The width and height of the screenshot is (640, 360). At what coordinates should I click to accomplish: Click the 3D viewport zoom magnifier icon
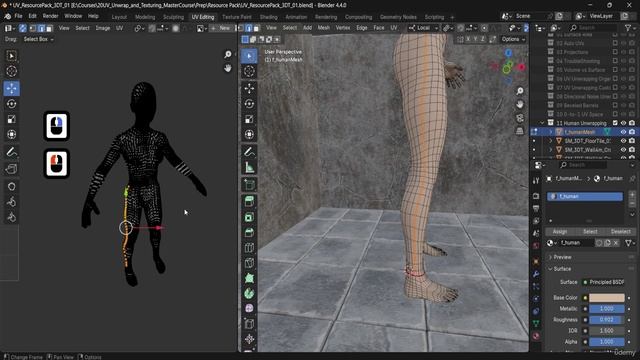tap(520, 91)
